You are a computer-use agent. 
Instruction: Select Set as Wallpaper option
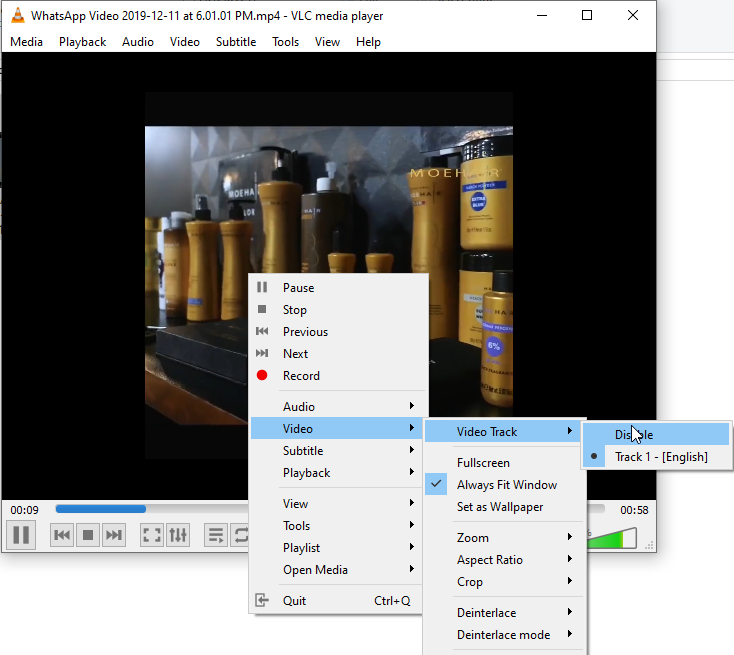500,507
